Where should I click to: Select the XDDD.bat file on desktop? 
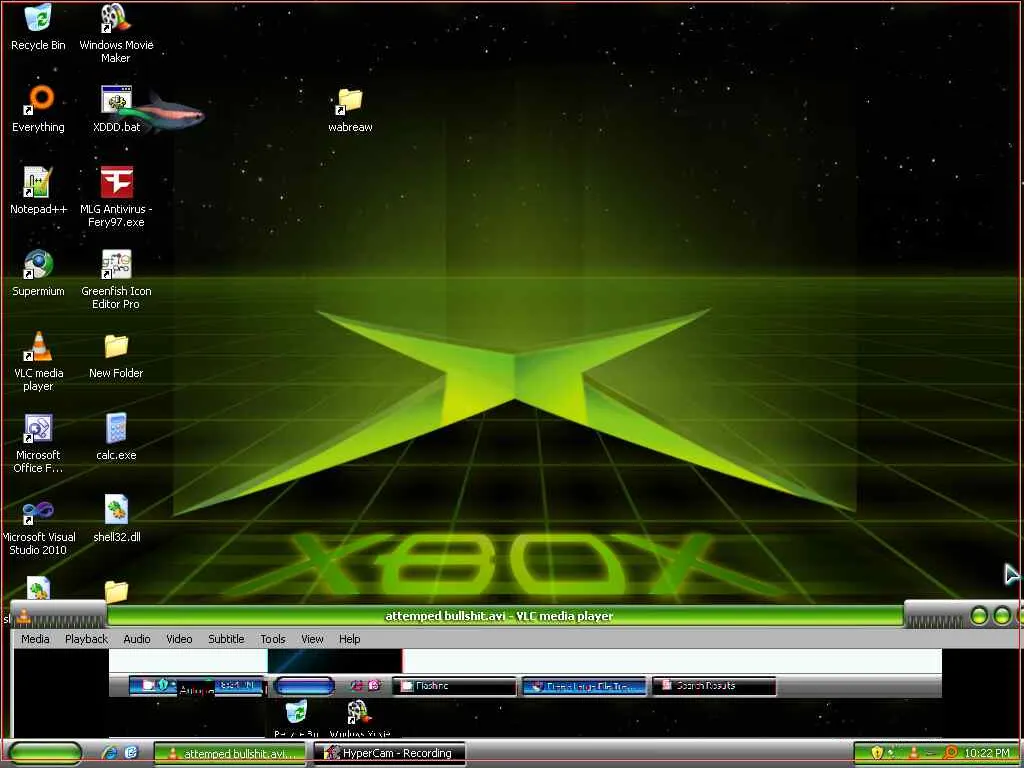coord(116,108)
